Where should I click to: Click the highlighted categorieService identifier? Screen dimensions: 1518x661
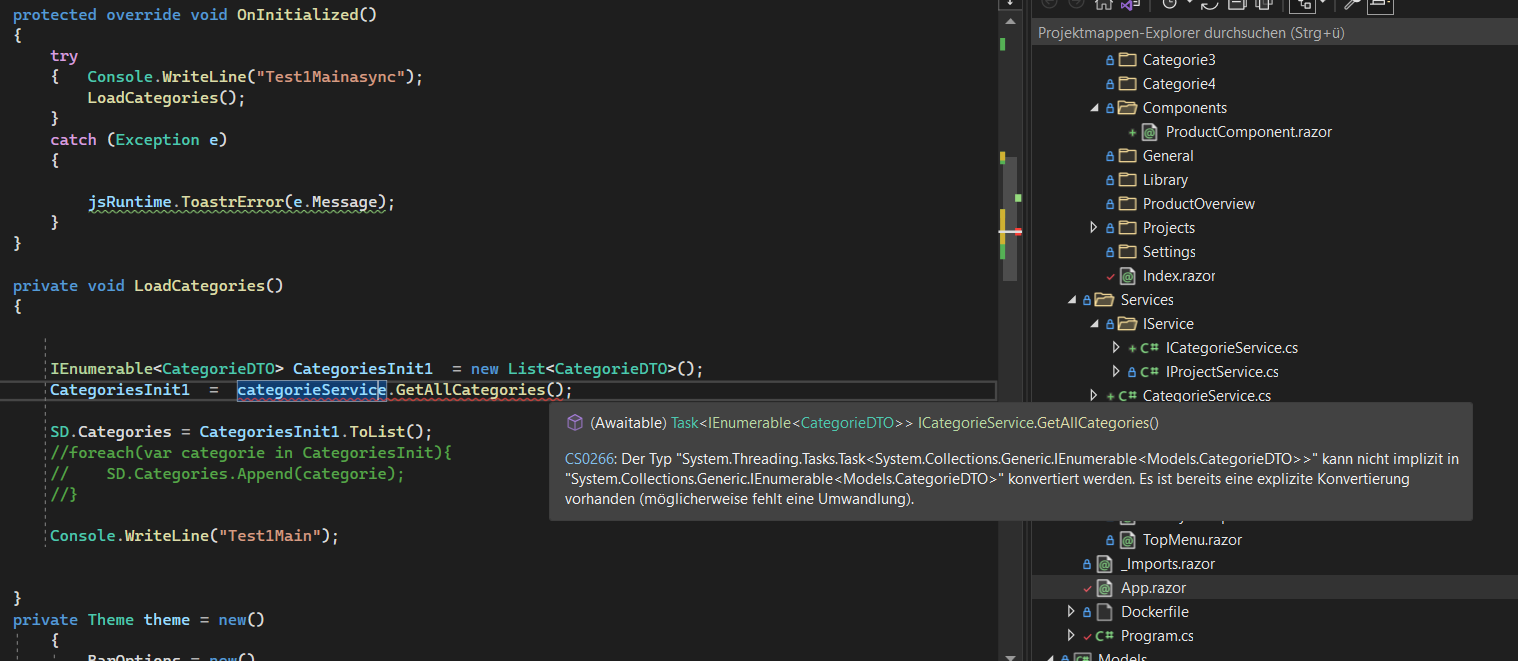coord(312,390)
